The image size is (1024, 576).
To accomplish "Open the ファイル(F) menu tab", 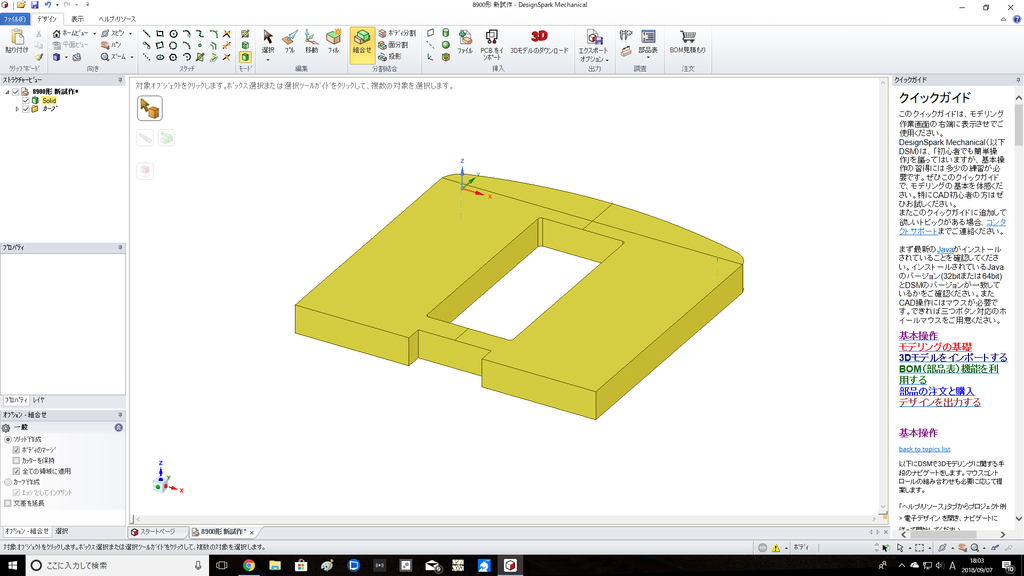I will [14, 19].
